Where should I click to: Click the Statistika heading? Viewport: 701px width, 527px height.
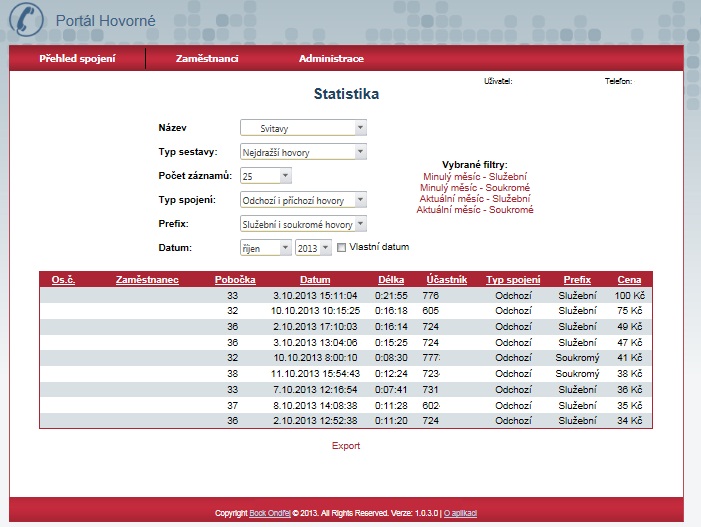[x=346, y=94]
